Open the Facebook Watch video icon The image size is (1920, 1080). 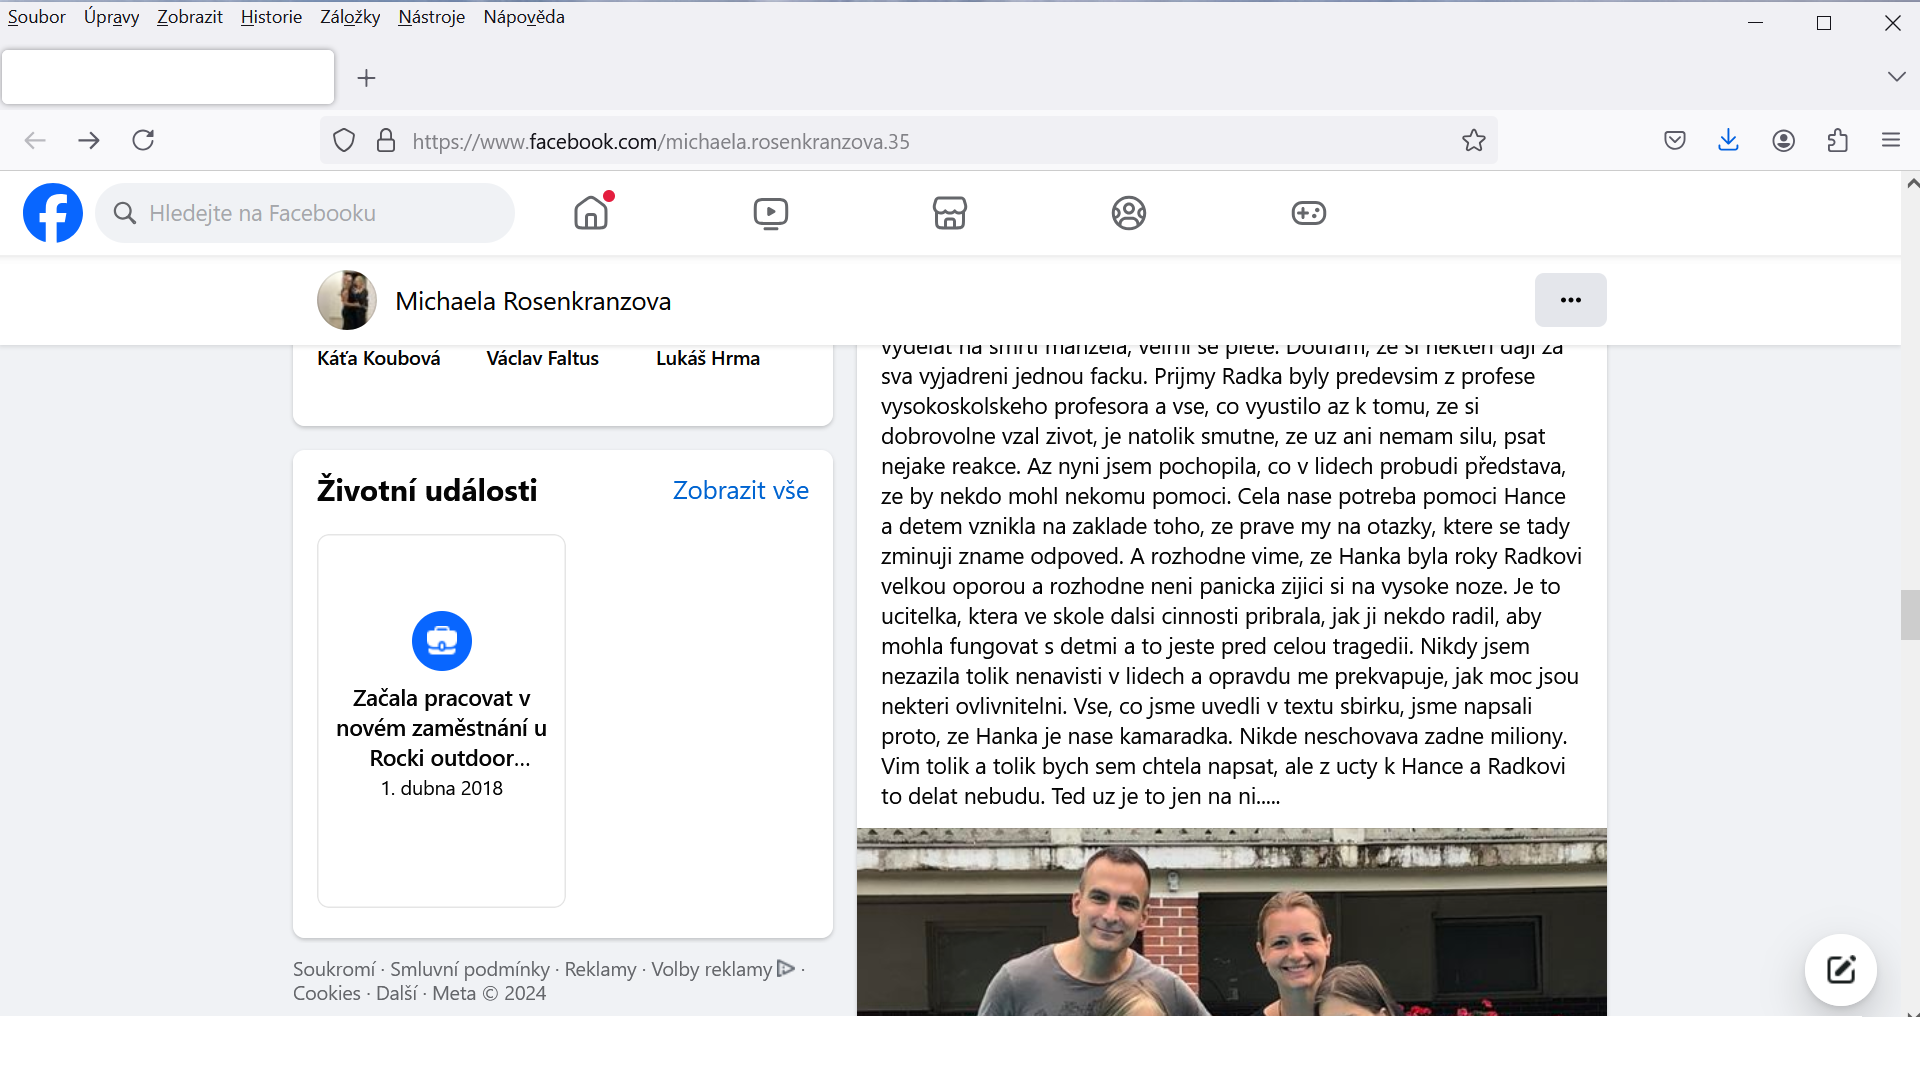[x=770, y=213]
